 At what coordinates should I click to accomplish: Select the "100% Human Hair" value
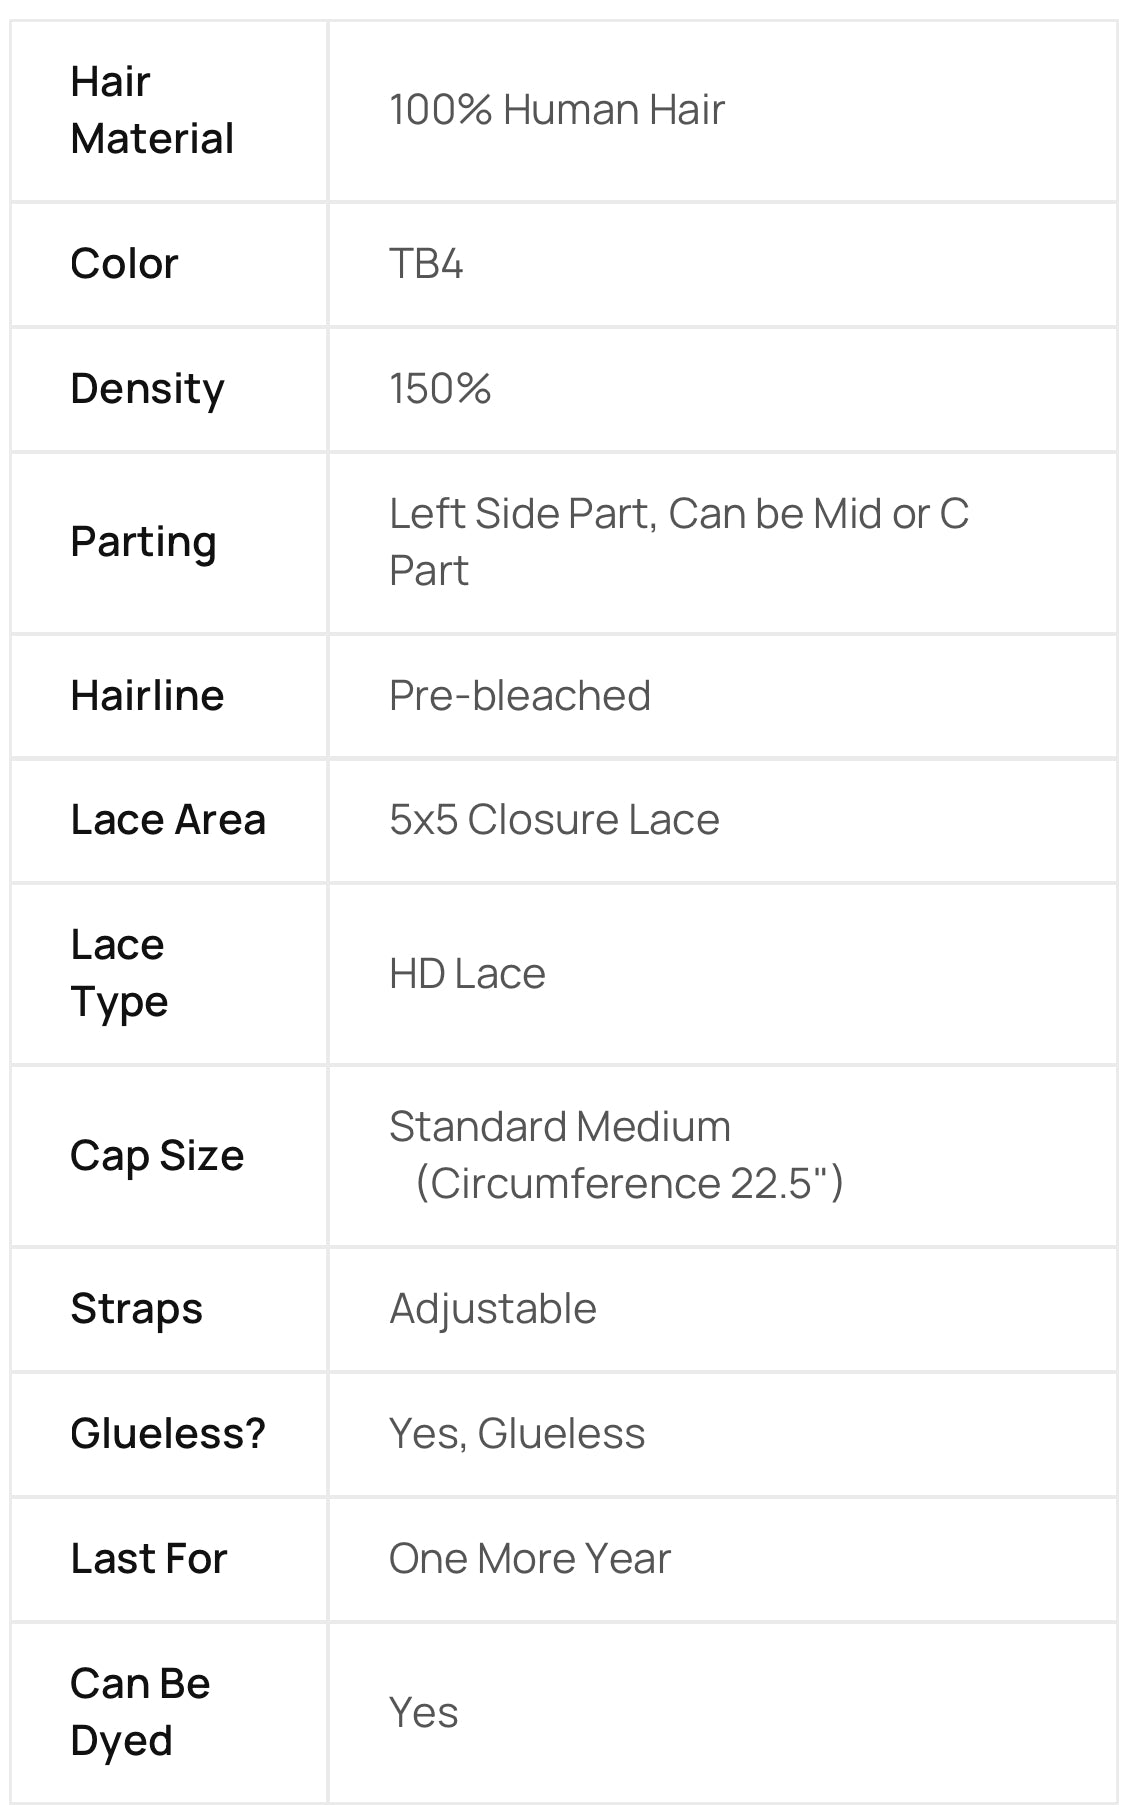click(x=556, y=110)
